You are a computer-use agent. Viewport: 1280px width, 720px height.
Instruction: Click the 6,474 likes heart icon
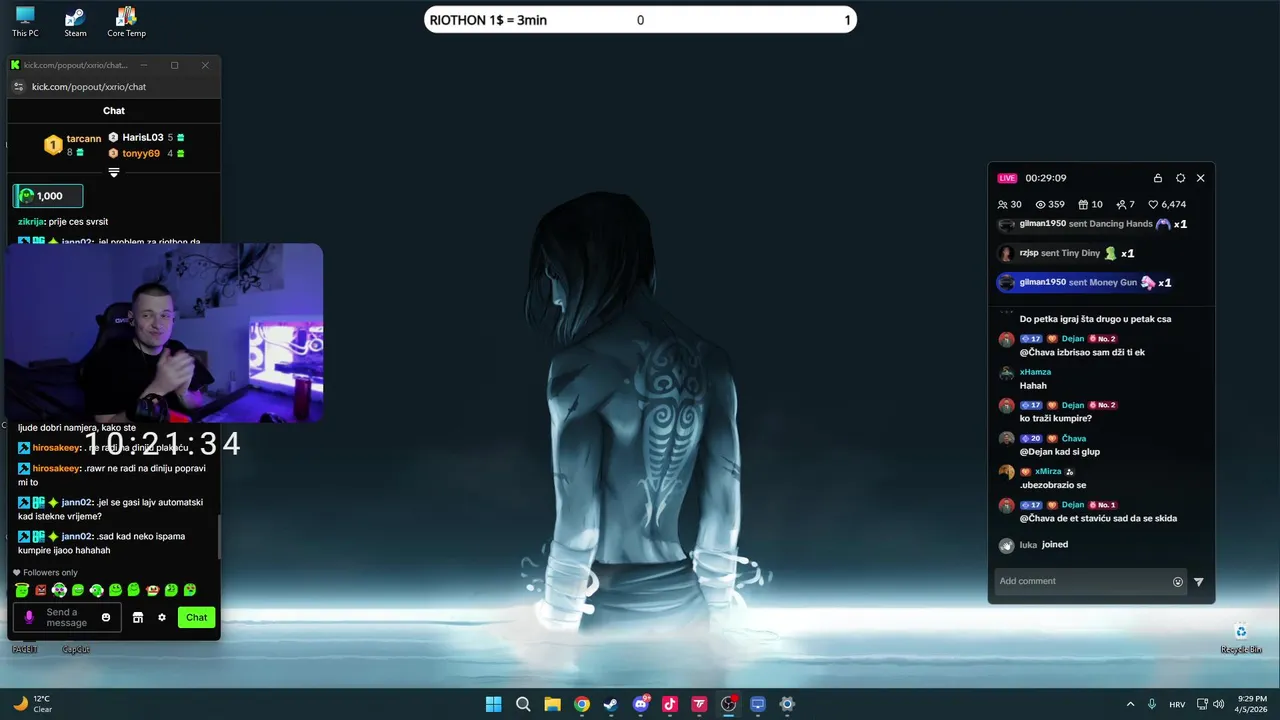click(1153, 204)
